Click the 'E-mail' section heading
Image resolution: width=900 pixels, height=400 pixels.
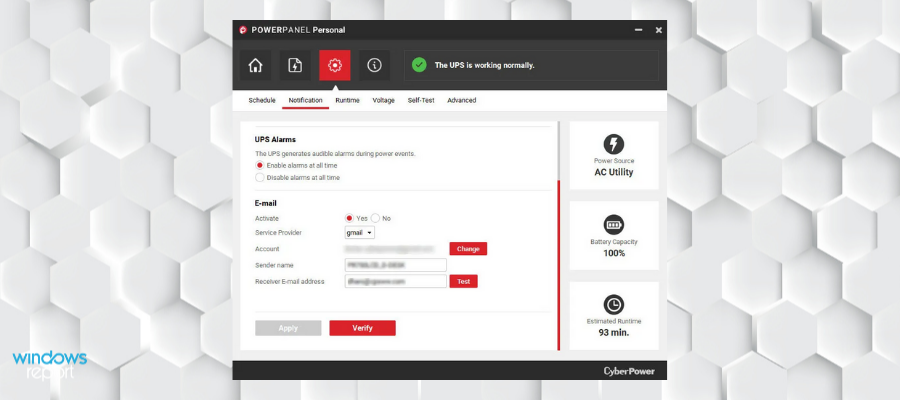(266, 203)
